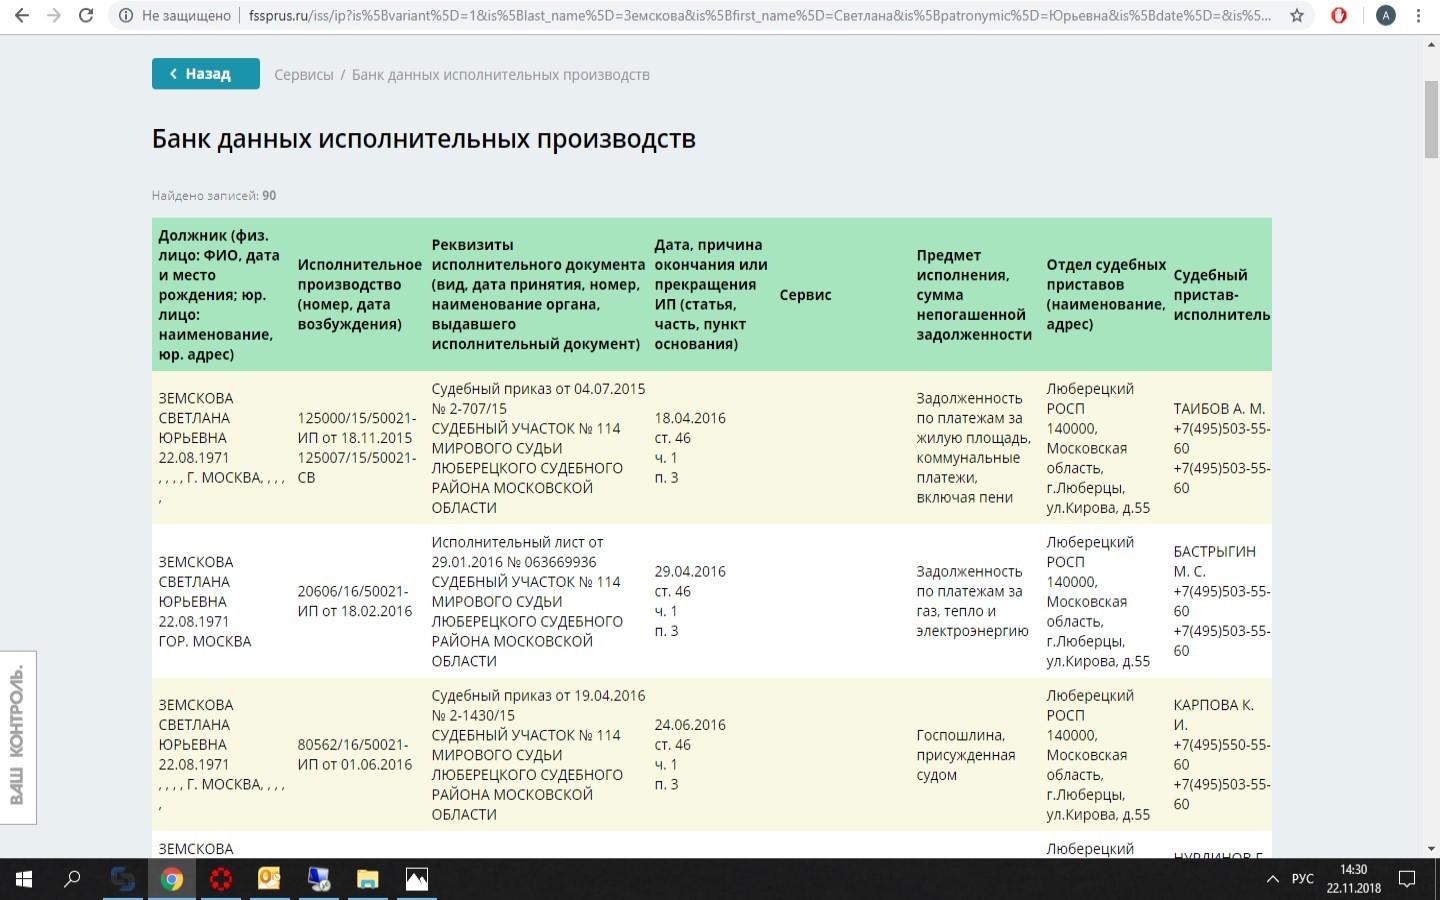Open the Chrome three-dot menu
The width and height of the screenshot is (1440, 900).
click(1418, 16)
